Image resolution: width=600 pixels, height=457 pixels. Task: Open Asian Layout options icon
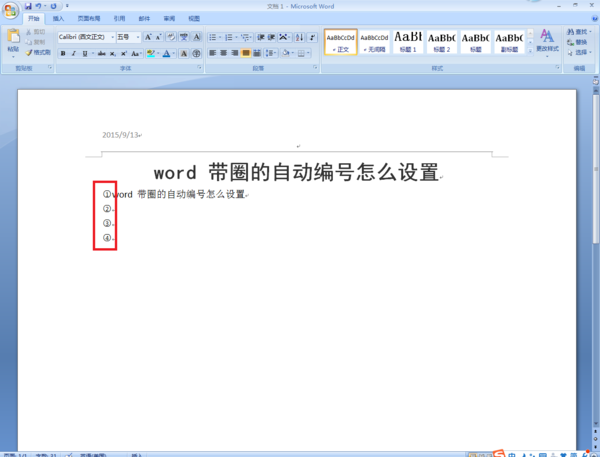[x=284, y=37]
